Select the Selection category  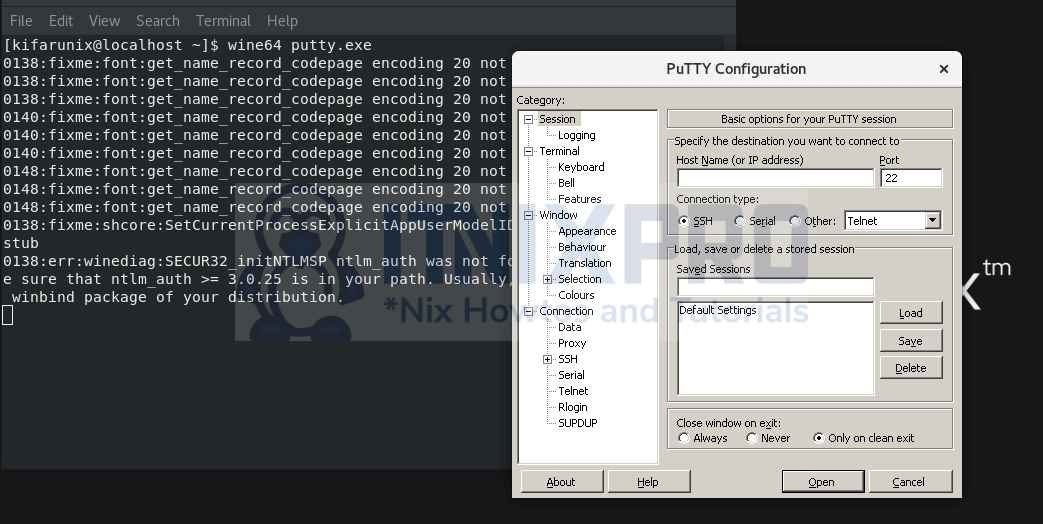(579, 279)
